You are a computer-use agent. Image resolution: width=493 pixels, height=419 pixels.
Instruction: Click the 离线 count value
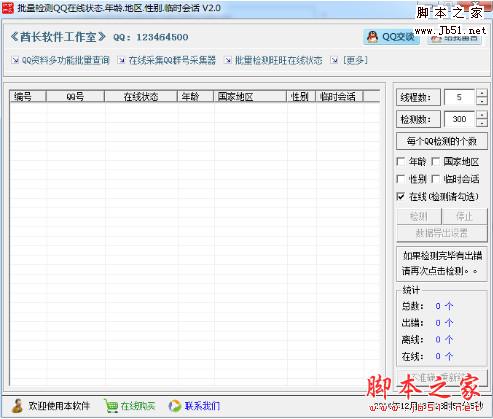coord(444,339)
